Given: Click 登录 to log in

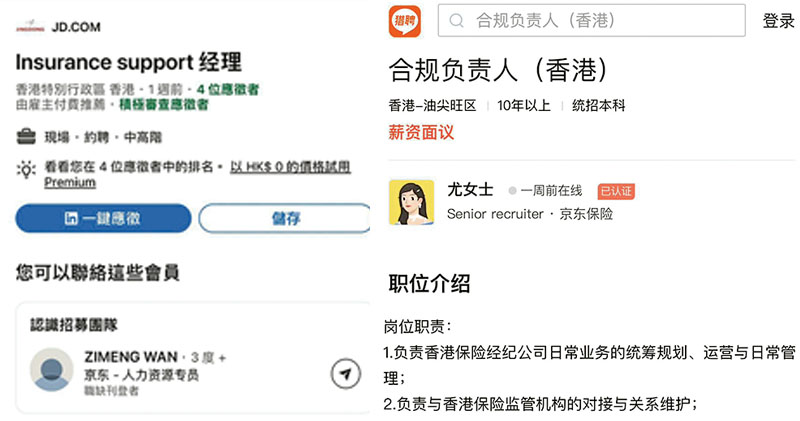Looking at the screenshot, I should tap(778, 21).
